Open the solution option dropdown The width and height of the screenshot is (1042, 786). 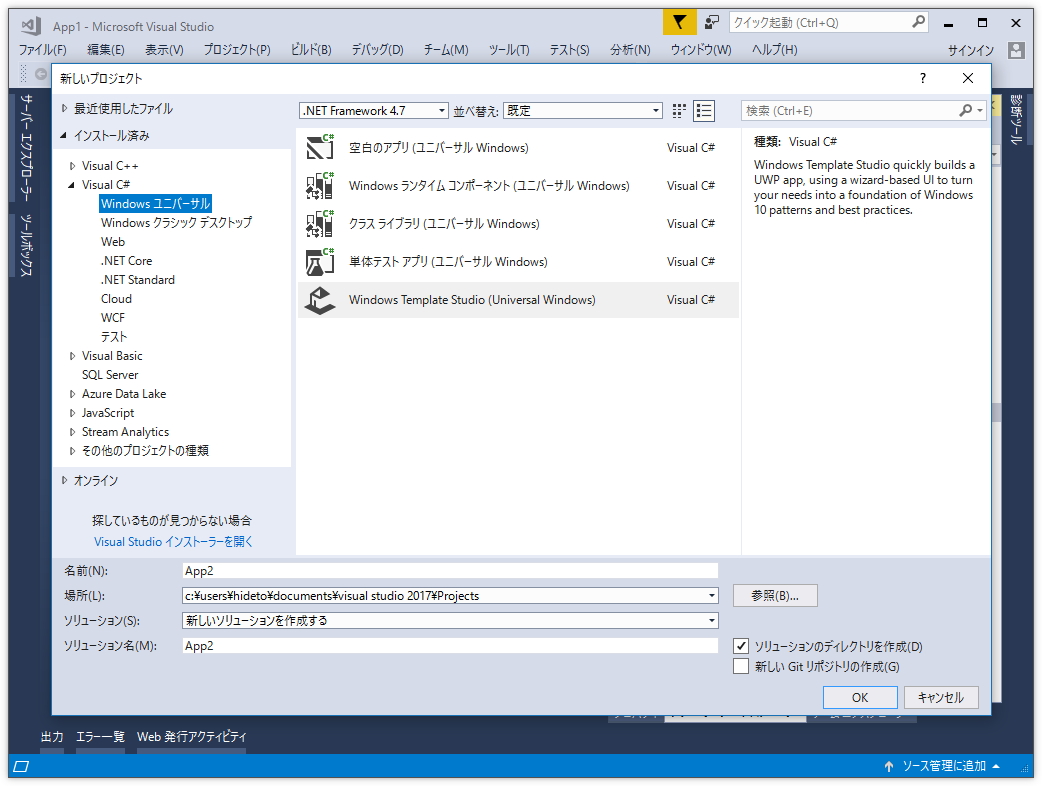(x=712, y=621)
